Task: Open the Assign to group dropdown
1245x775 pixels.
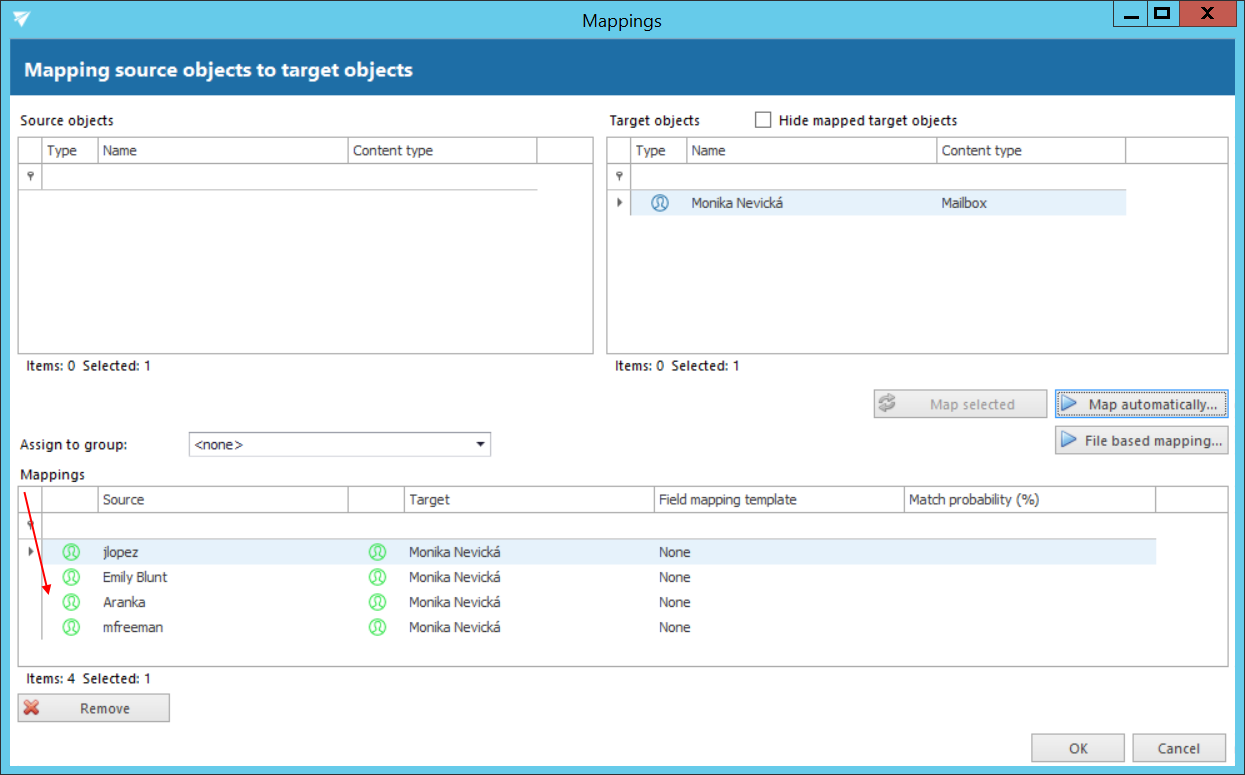Action: pos(480,444)
